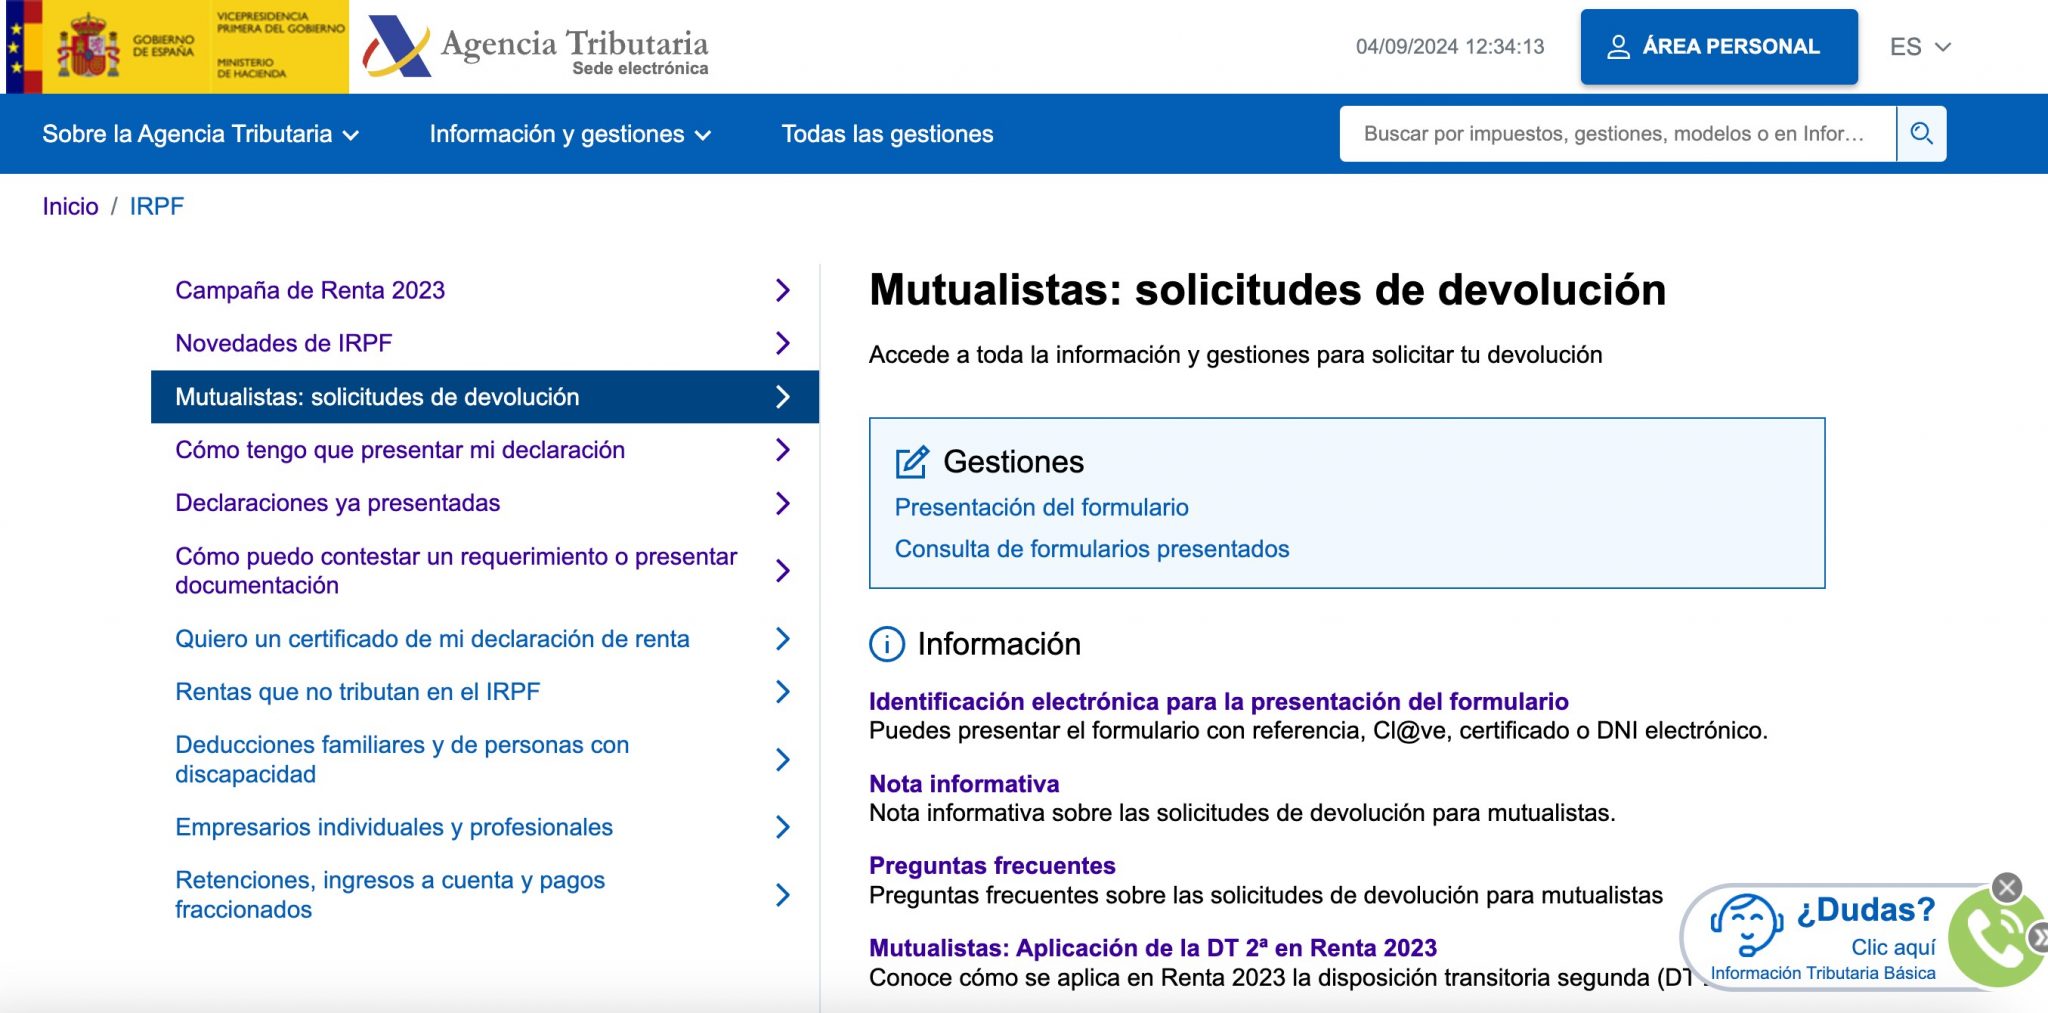The width and height of the screenshot is (2048, 1013).
Task: Click chevron beside Novedades de IRPF
Action: click(783, 343)
